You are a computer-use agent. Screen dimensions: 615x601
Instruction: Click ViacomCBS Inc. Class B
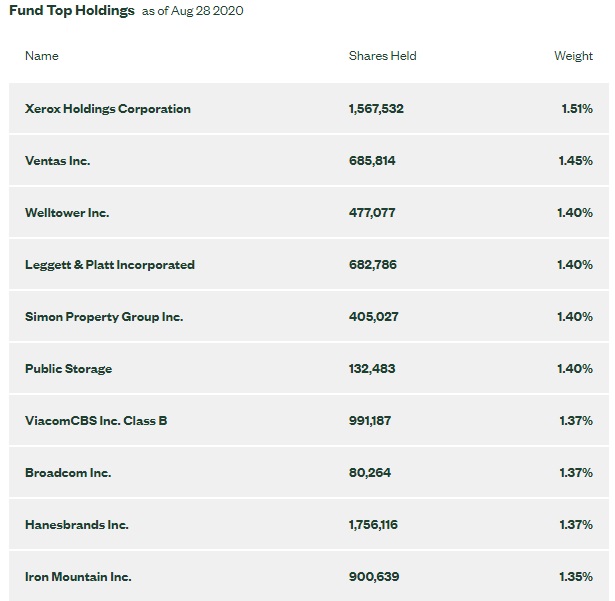point(96,421)
